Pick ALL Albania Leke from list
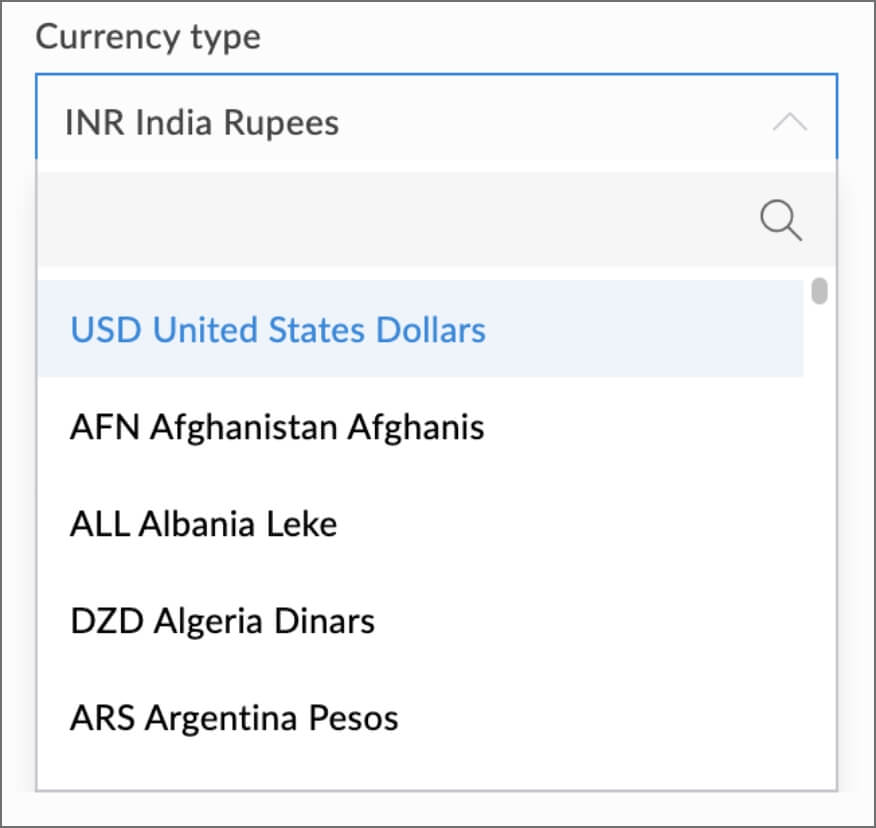 coord(203,524)
